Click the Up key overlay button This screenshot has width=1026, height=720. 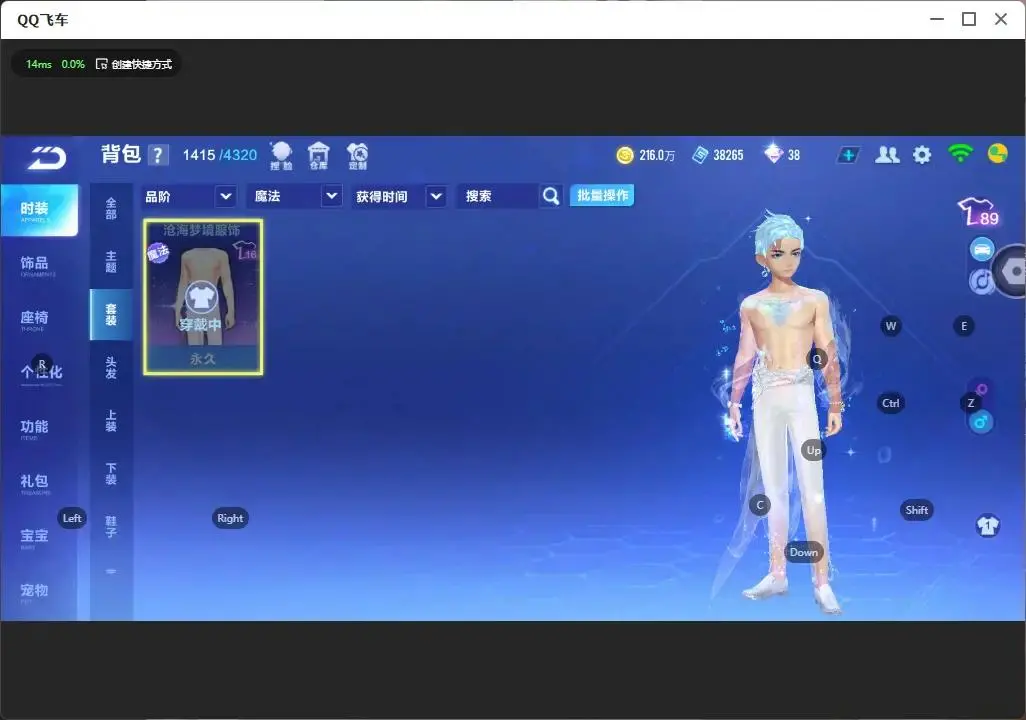tap(813, 450)
